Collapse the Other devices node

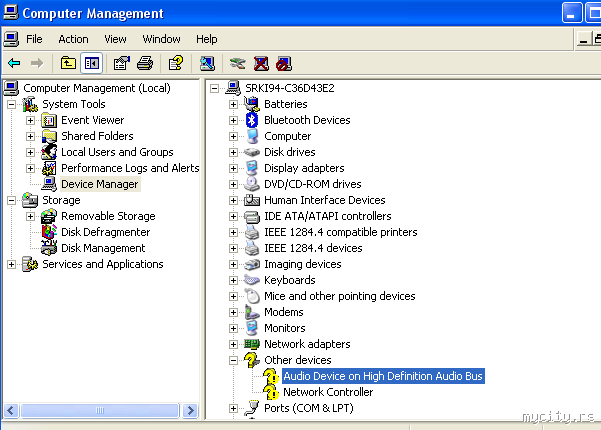(x=233, y=360)
